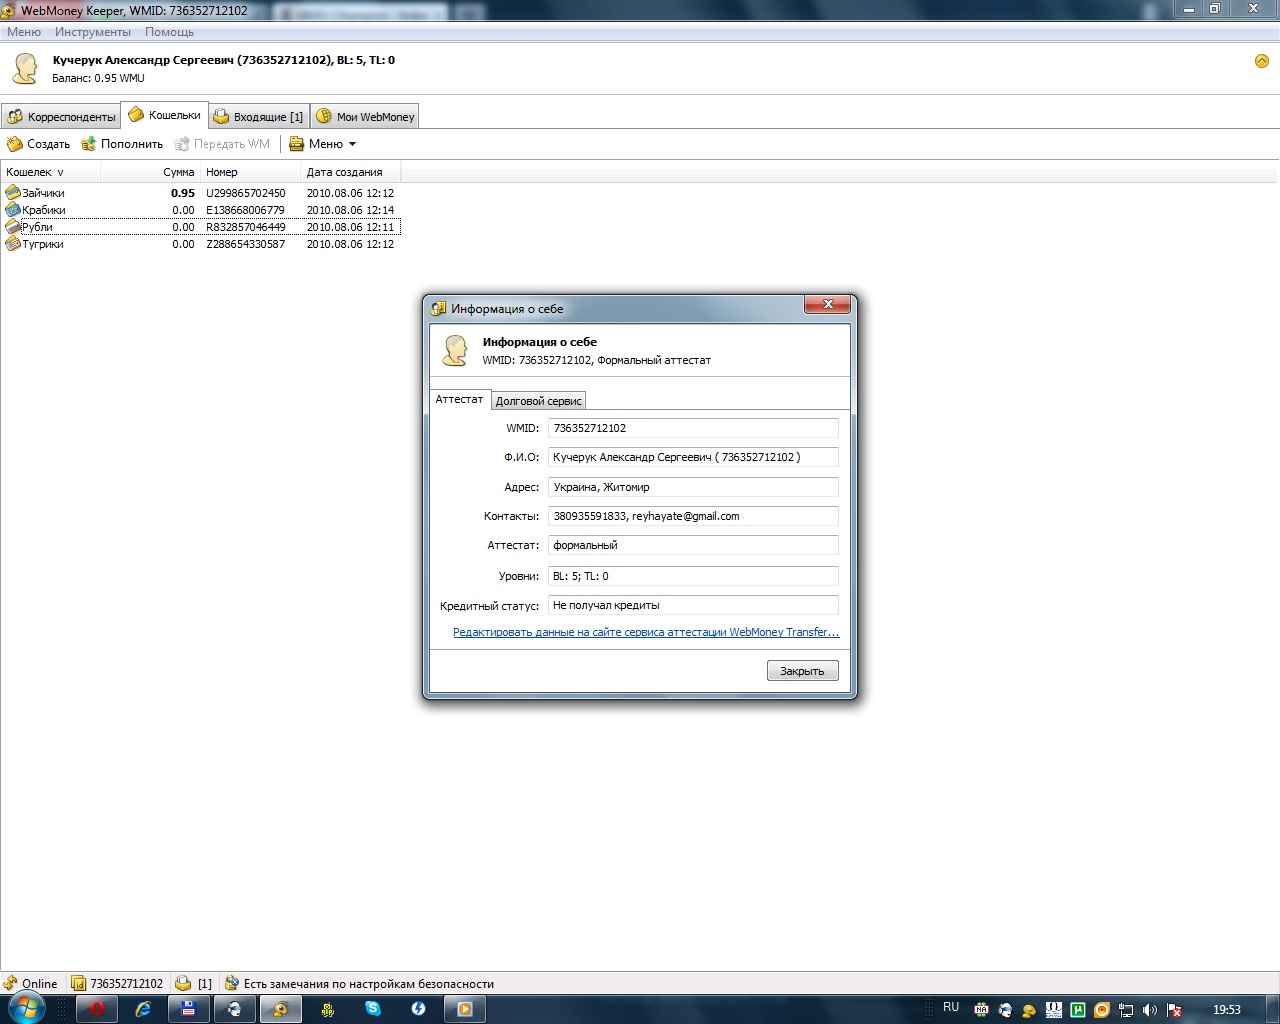
Task: Click the blue lightning bolt taskbar icon
Action: 419,1009
